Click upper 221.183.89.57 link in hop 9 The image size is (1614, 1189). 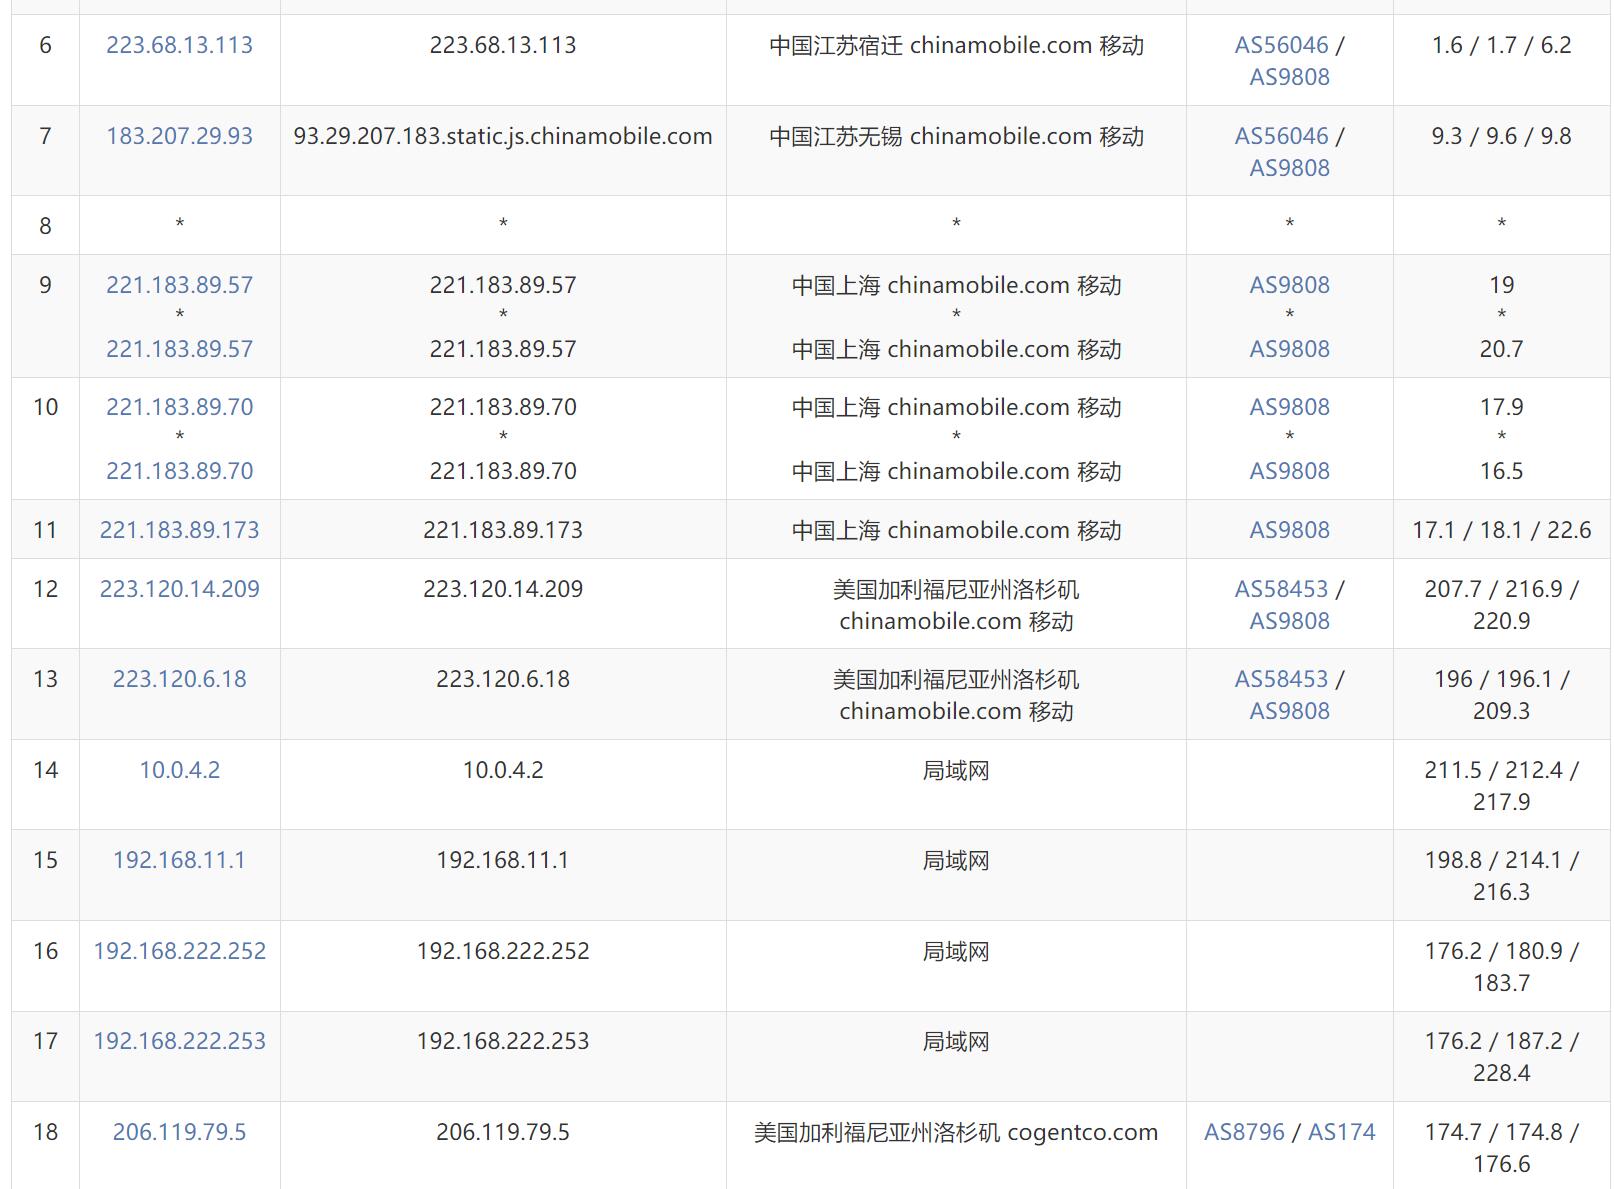[179, 285]
